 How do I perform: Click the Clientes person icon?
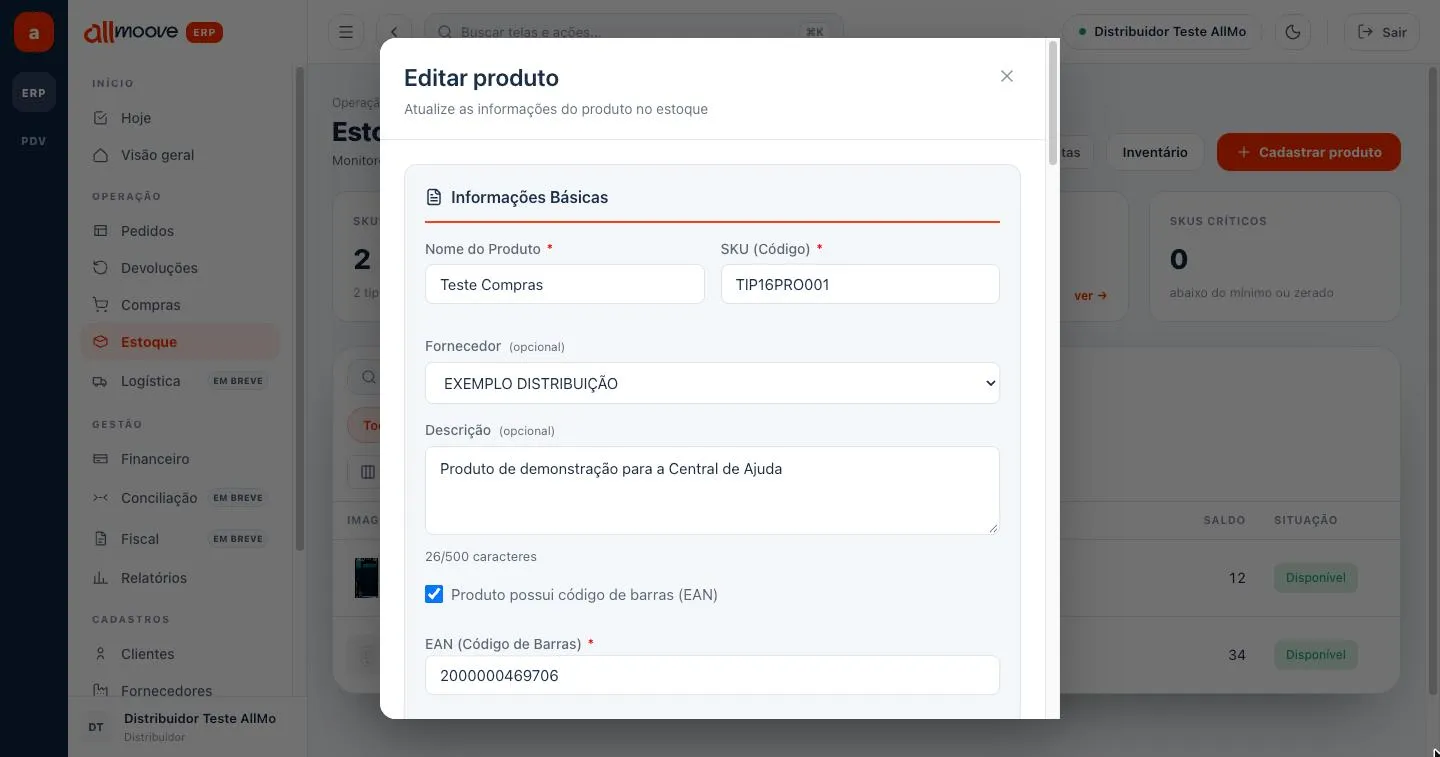[100, 654]
